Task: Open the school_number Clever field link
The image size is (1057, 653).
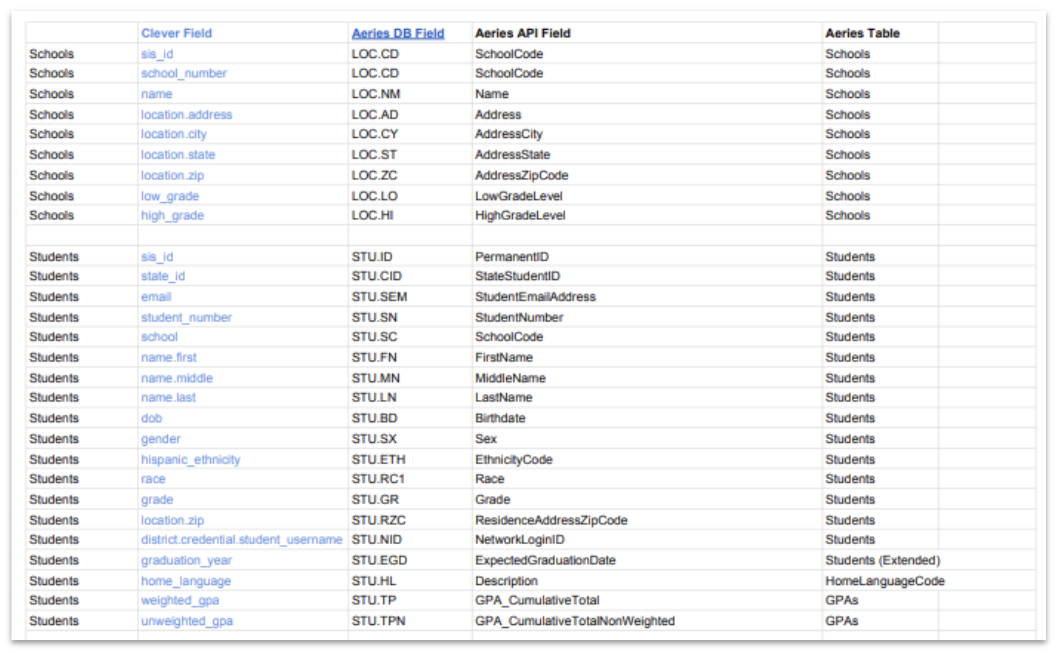Action: pos(184,73)
